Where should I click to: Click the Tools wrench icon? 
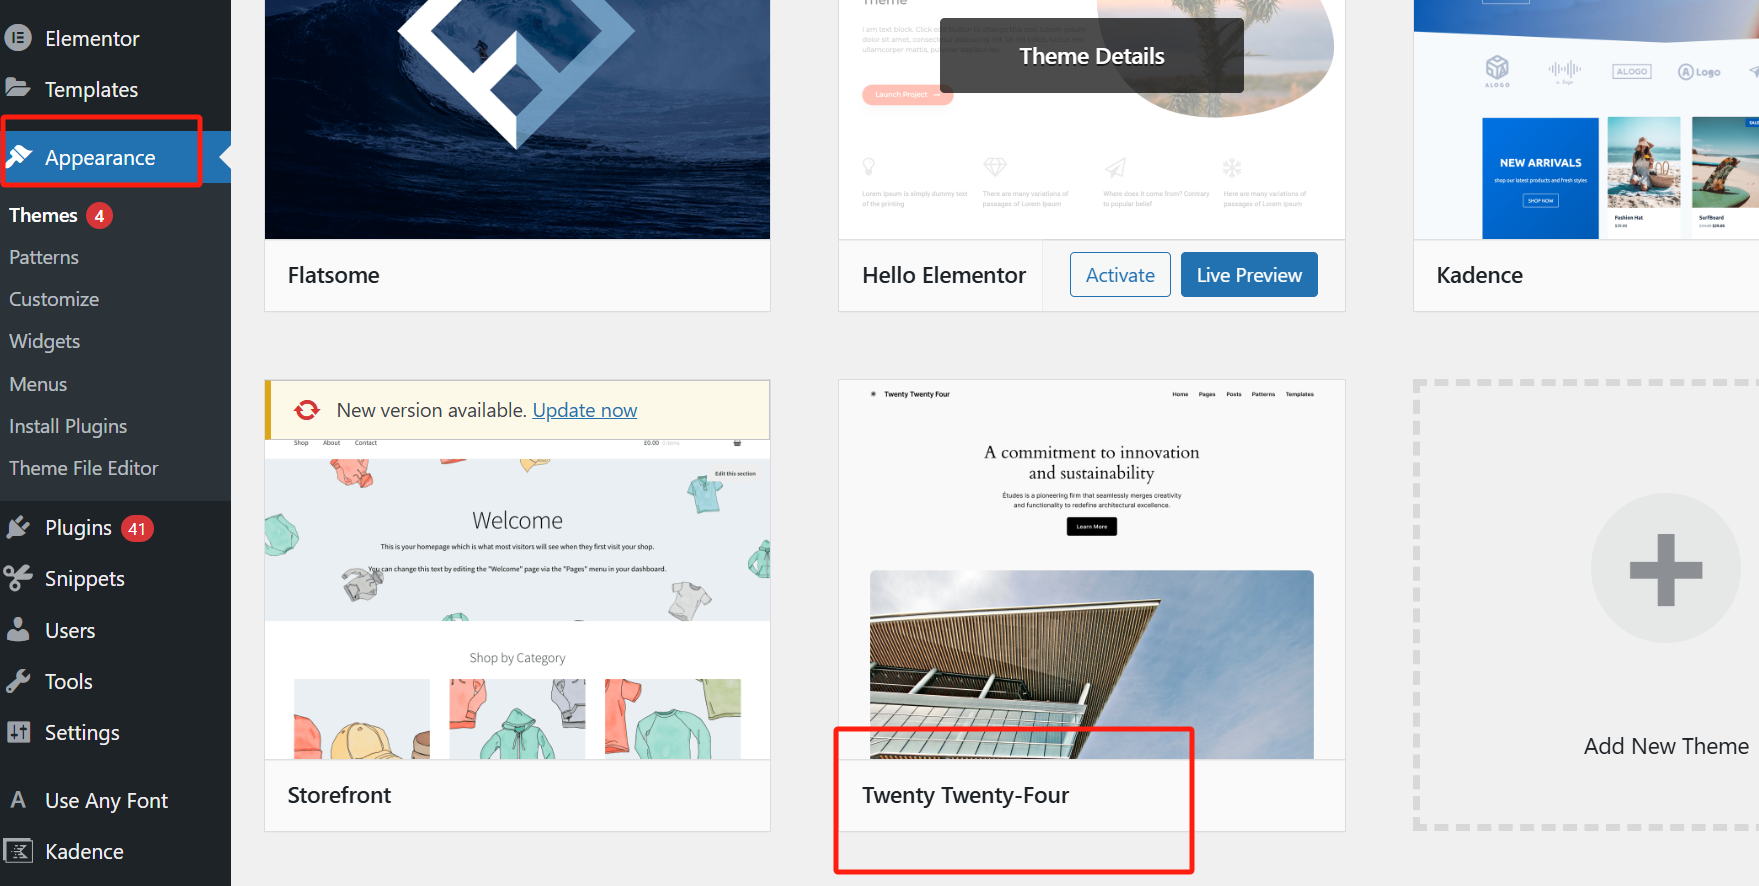pyautogui.click(x=18, y=681)
